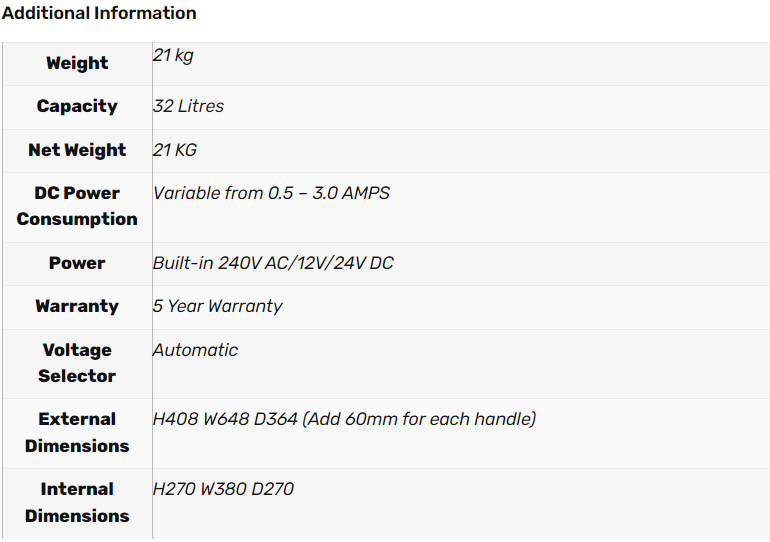Click the 5 Year Warranty value
The image size is (770, 542).
218,306
